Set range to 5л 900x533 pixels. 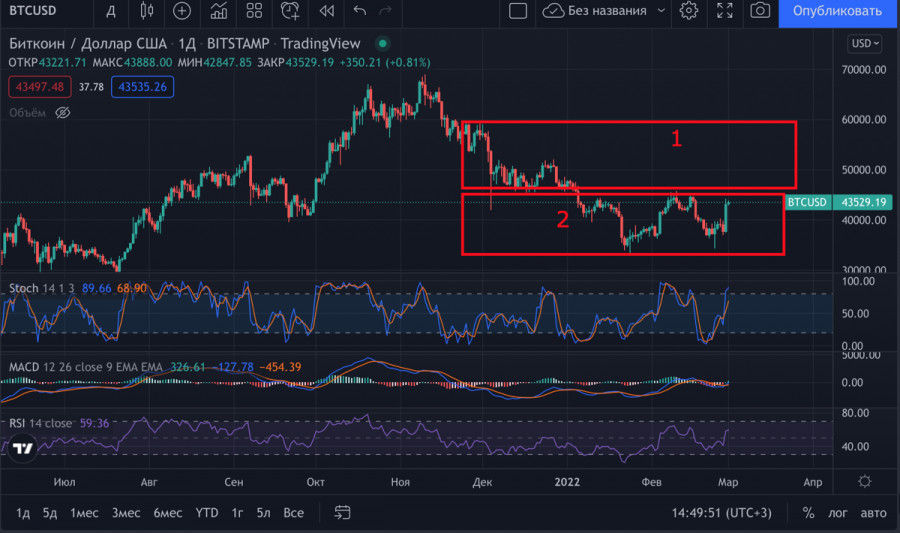click(263, 513)
